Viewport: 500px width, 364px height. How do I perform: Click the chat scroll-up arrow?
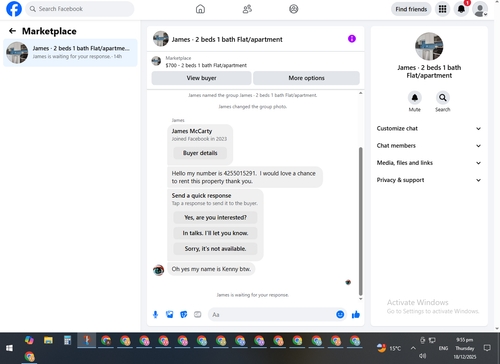(360, 93)
